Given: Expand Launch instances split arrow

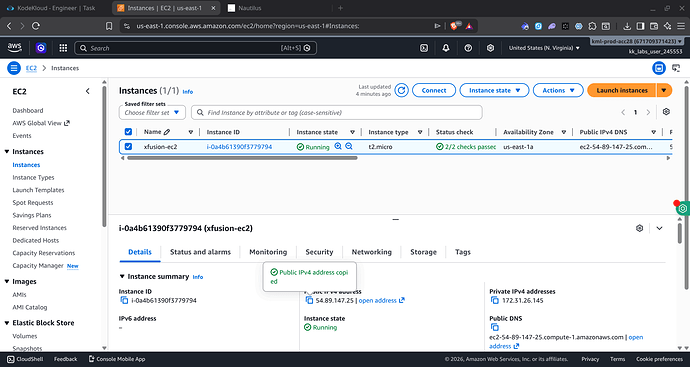Looking at the screenshot, I should pyautogui.click(x=664, y=90).
